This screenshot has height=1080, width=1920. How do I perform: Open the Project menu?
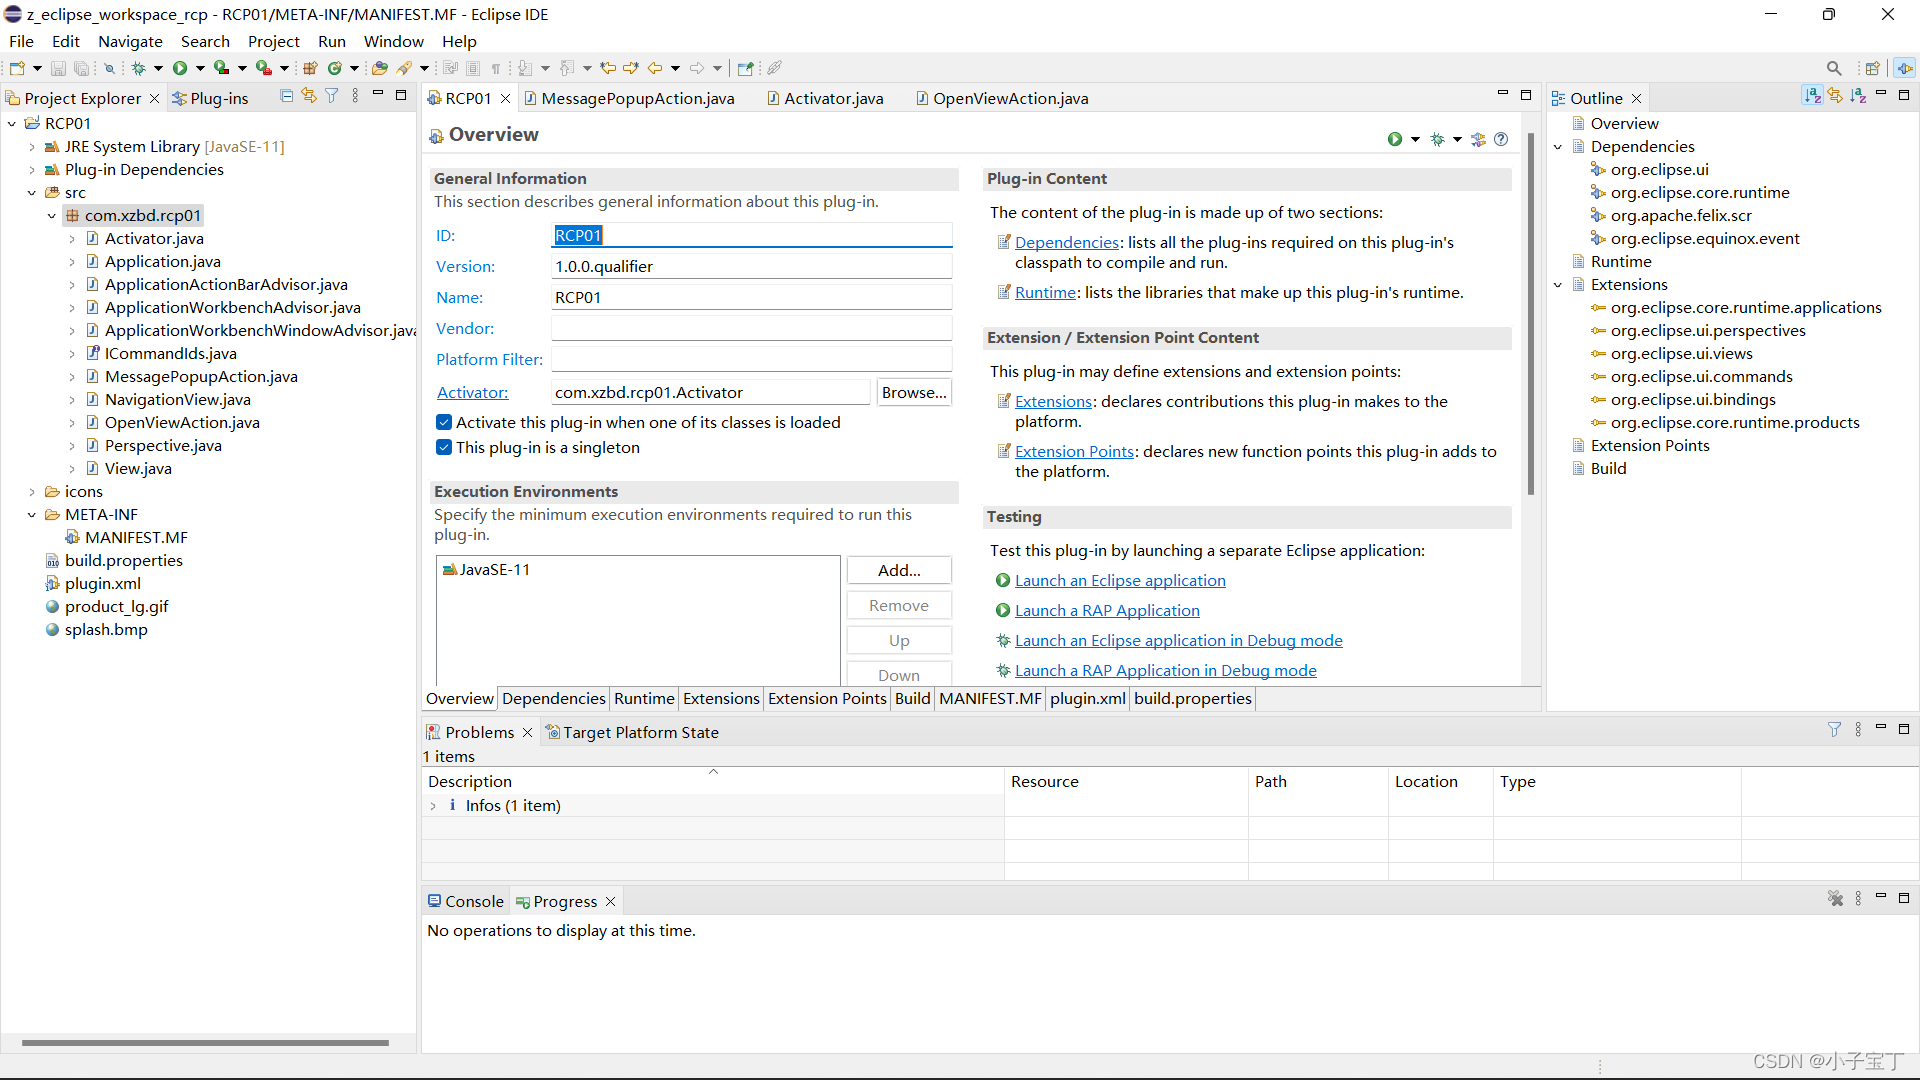point(274,41)
